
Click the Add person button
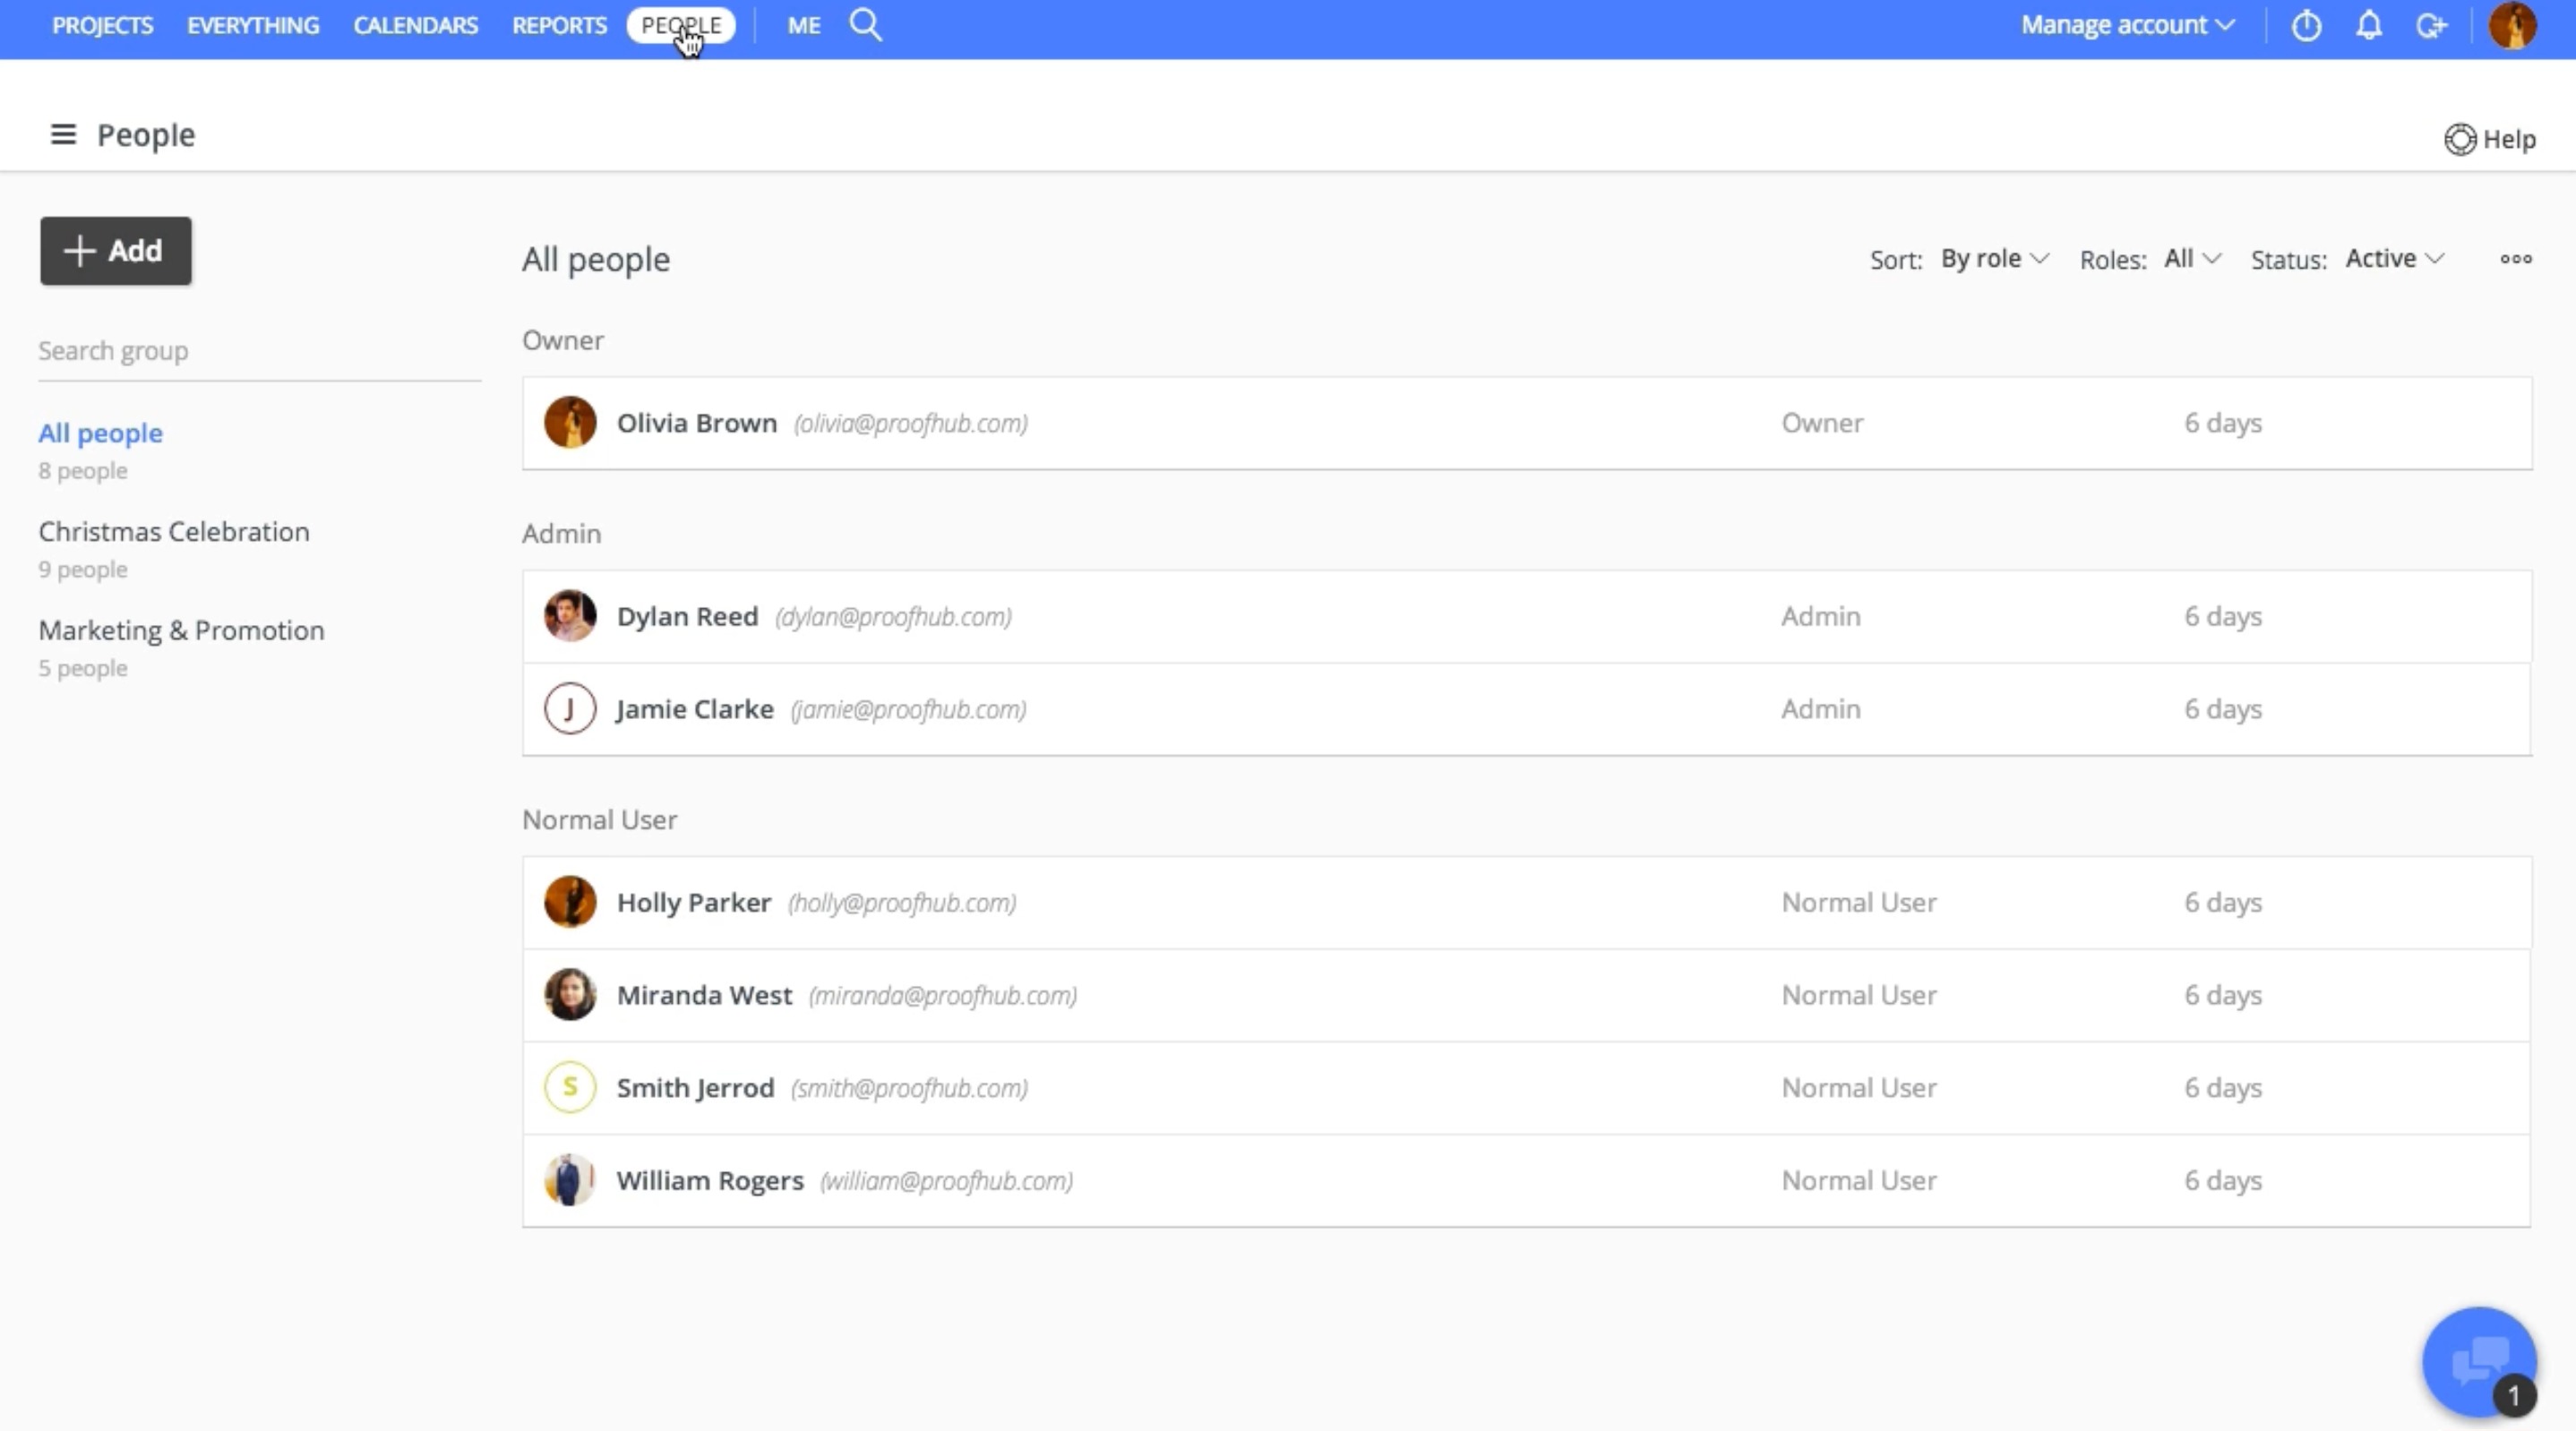pos(115,250)
